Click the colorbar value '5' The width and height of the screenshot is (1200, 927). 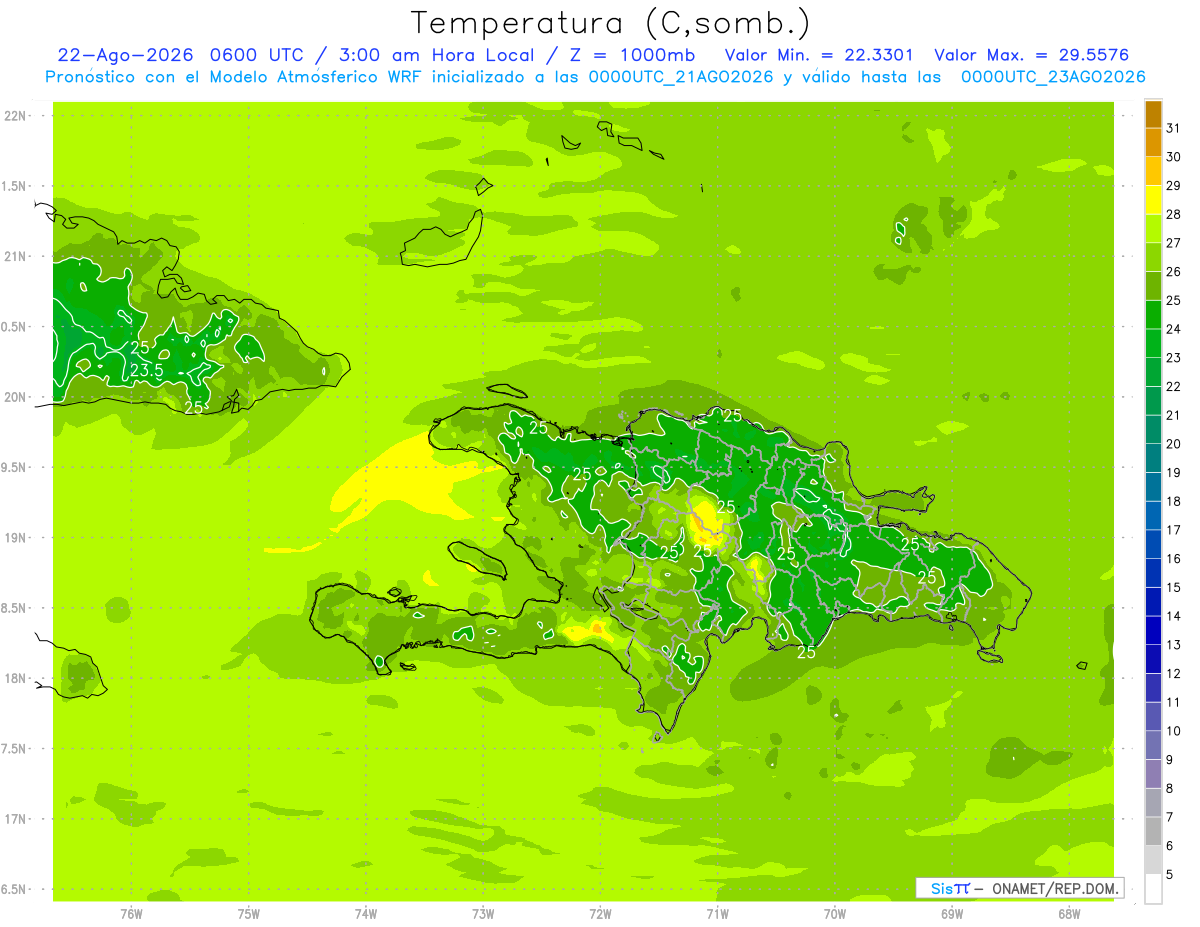(1170, 875)
